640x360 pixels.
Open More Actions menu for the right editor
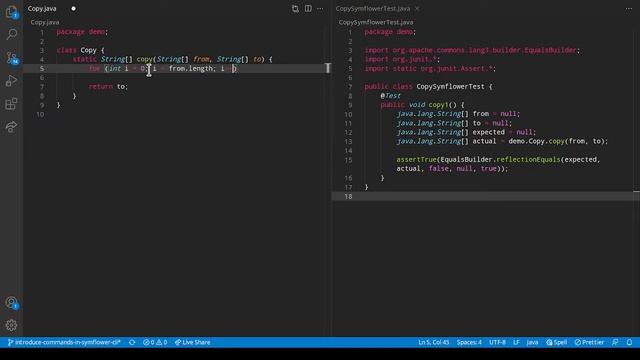coord(629,9)
